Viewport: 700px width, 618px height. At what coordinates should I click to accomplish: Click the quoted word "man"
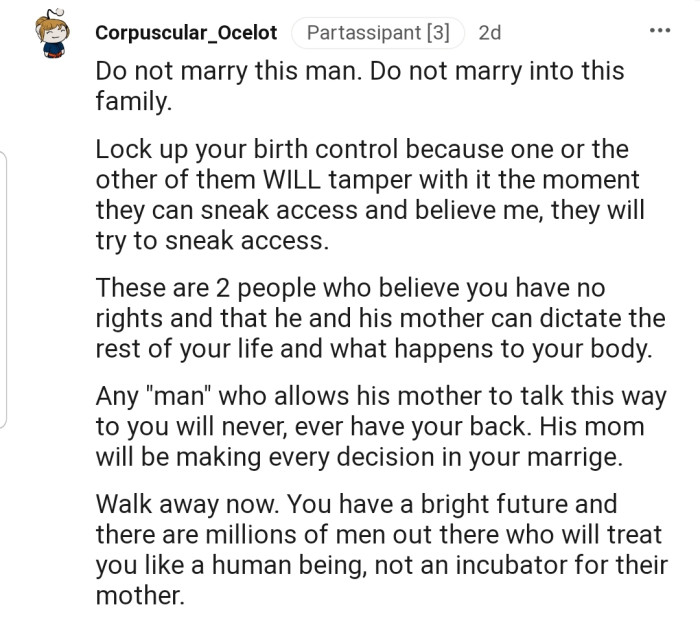[188, 396]
